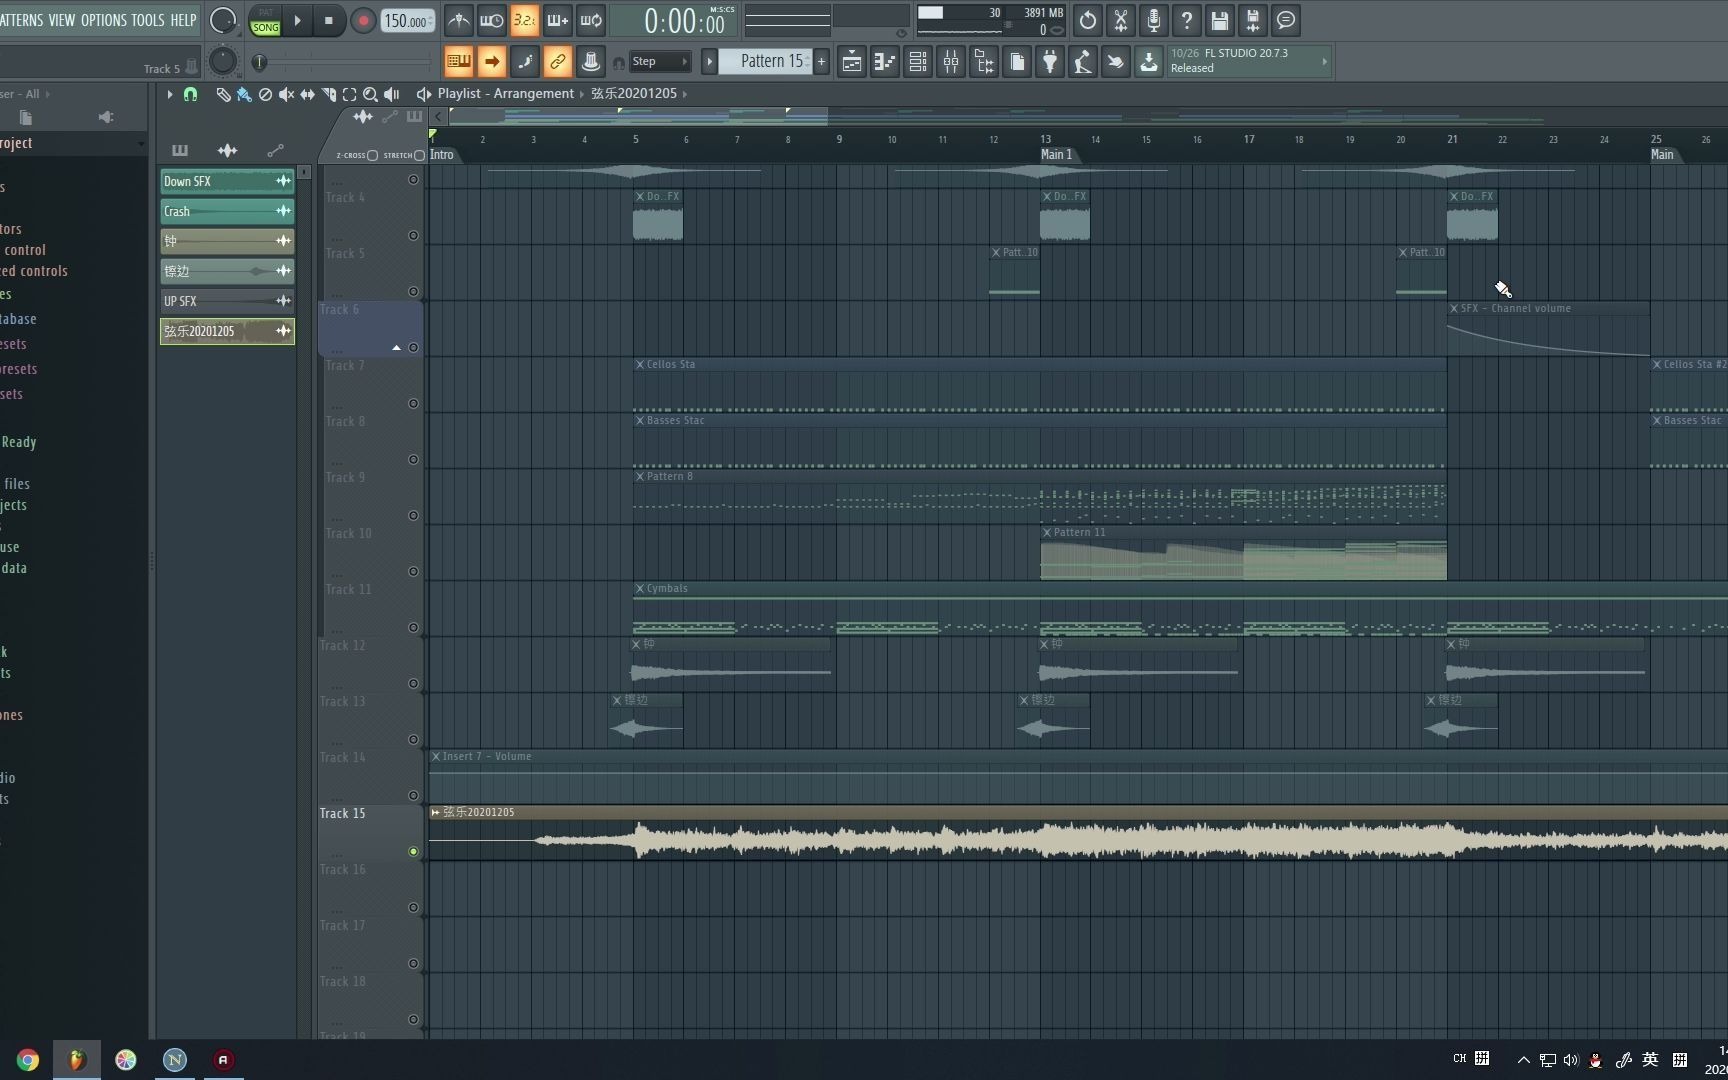Select the Playback speaker tool in playlist

(392, 94)
